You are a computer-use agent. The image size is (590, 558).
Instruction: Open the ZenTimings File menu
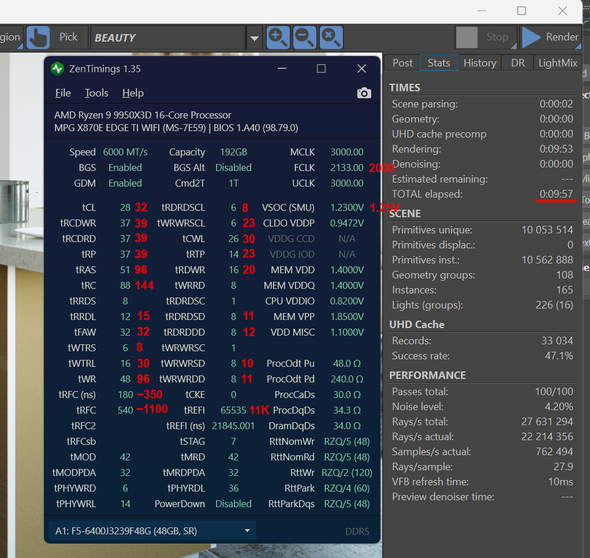pos(63,93)
